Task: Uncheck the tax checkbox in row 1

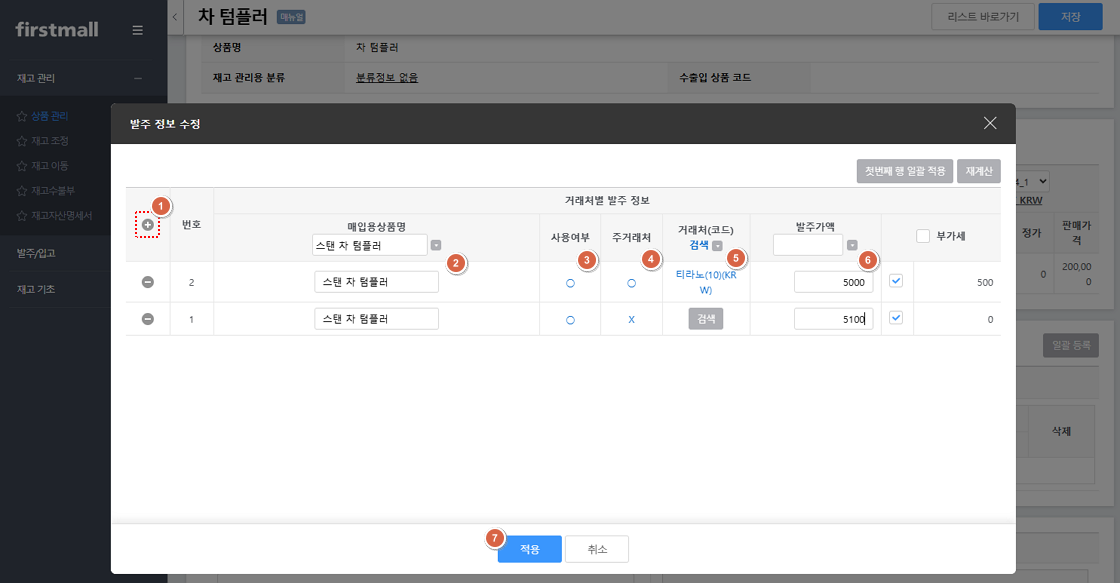Action: point(896,317)
